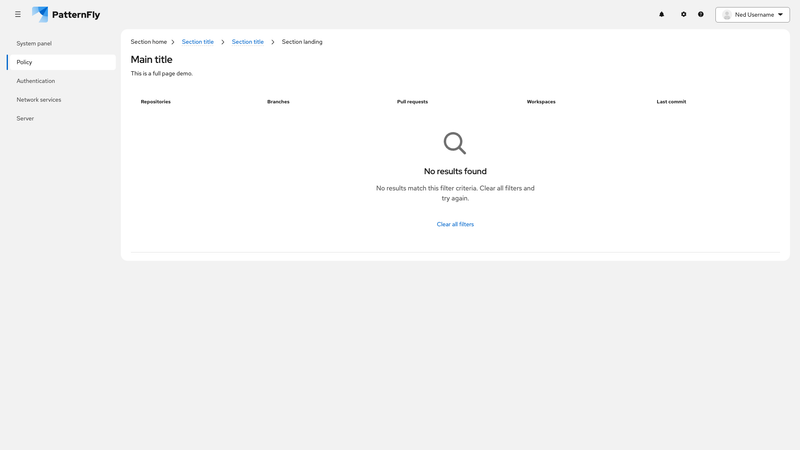Screen dimensions: 800x450
Task: Expand the Ned Username dropdown
Action: [753, 15]
